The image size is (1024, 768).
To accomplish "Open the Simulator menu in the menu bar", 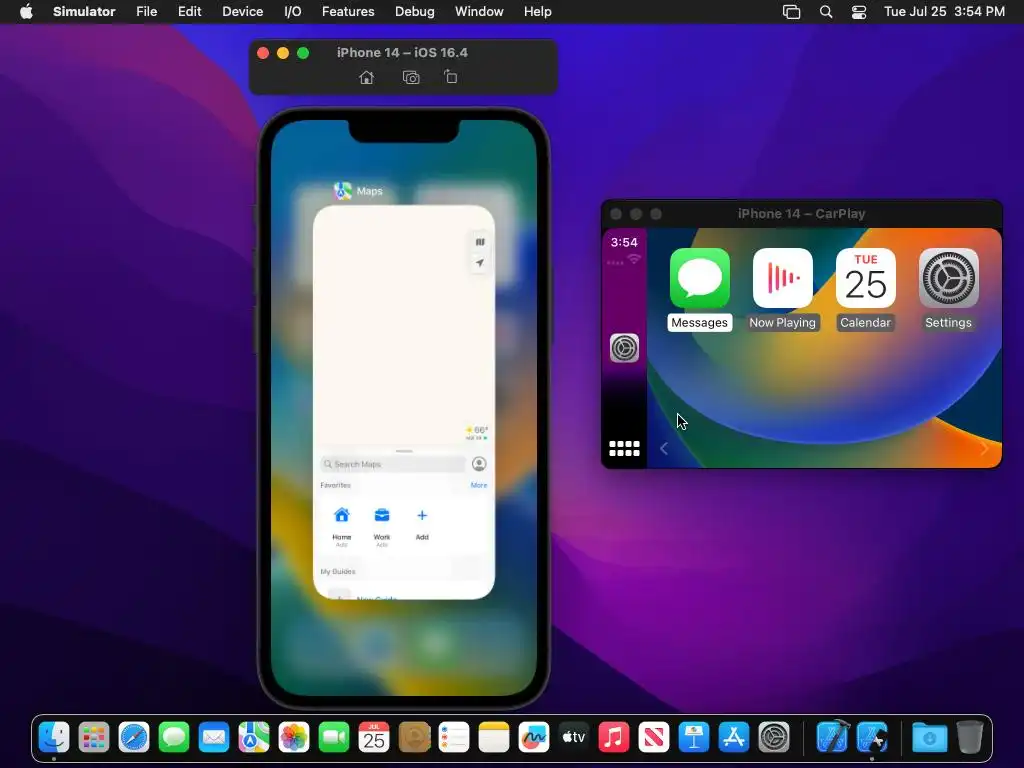I will (x=84, y=12).
